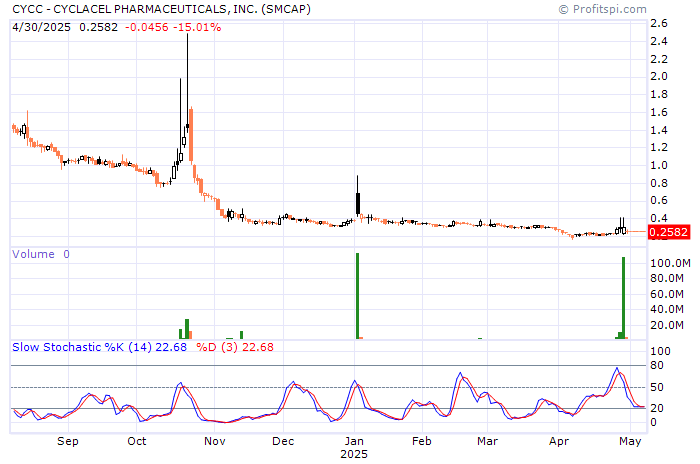The height and width of the screenshot is (464, 700).
Task: Click the Volume panel label
Action: [33, 254]
